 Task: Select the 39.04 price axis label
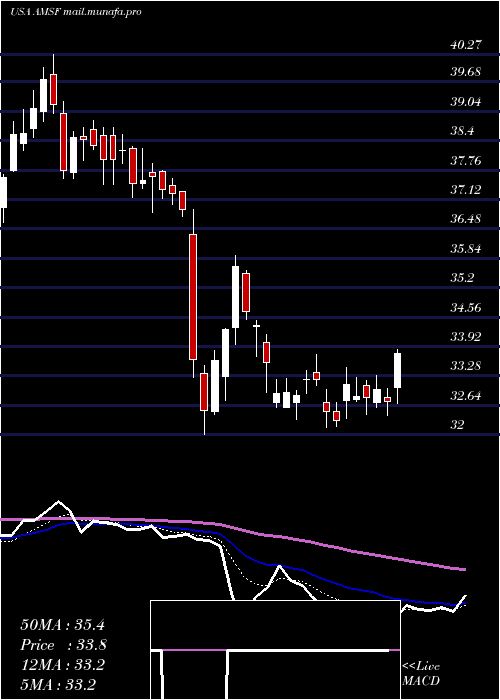coord(466,101)
